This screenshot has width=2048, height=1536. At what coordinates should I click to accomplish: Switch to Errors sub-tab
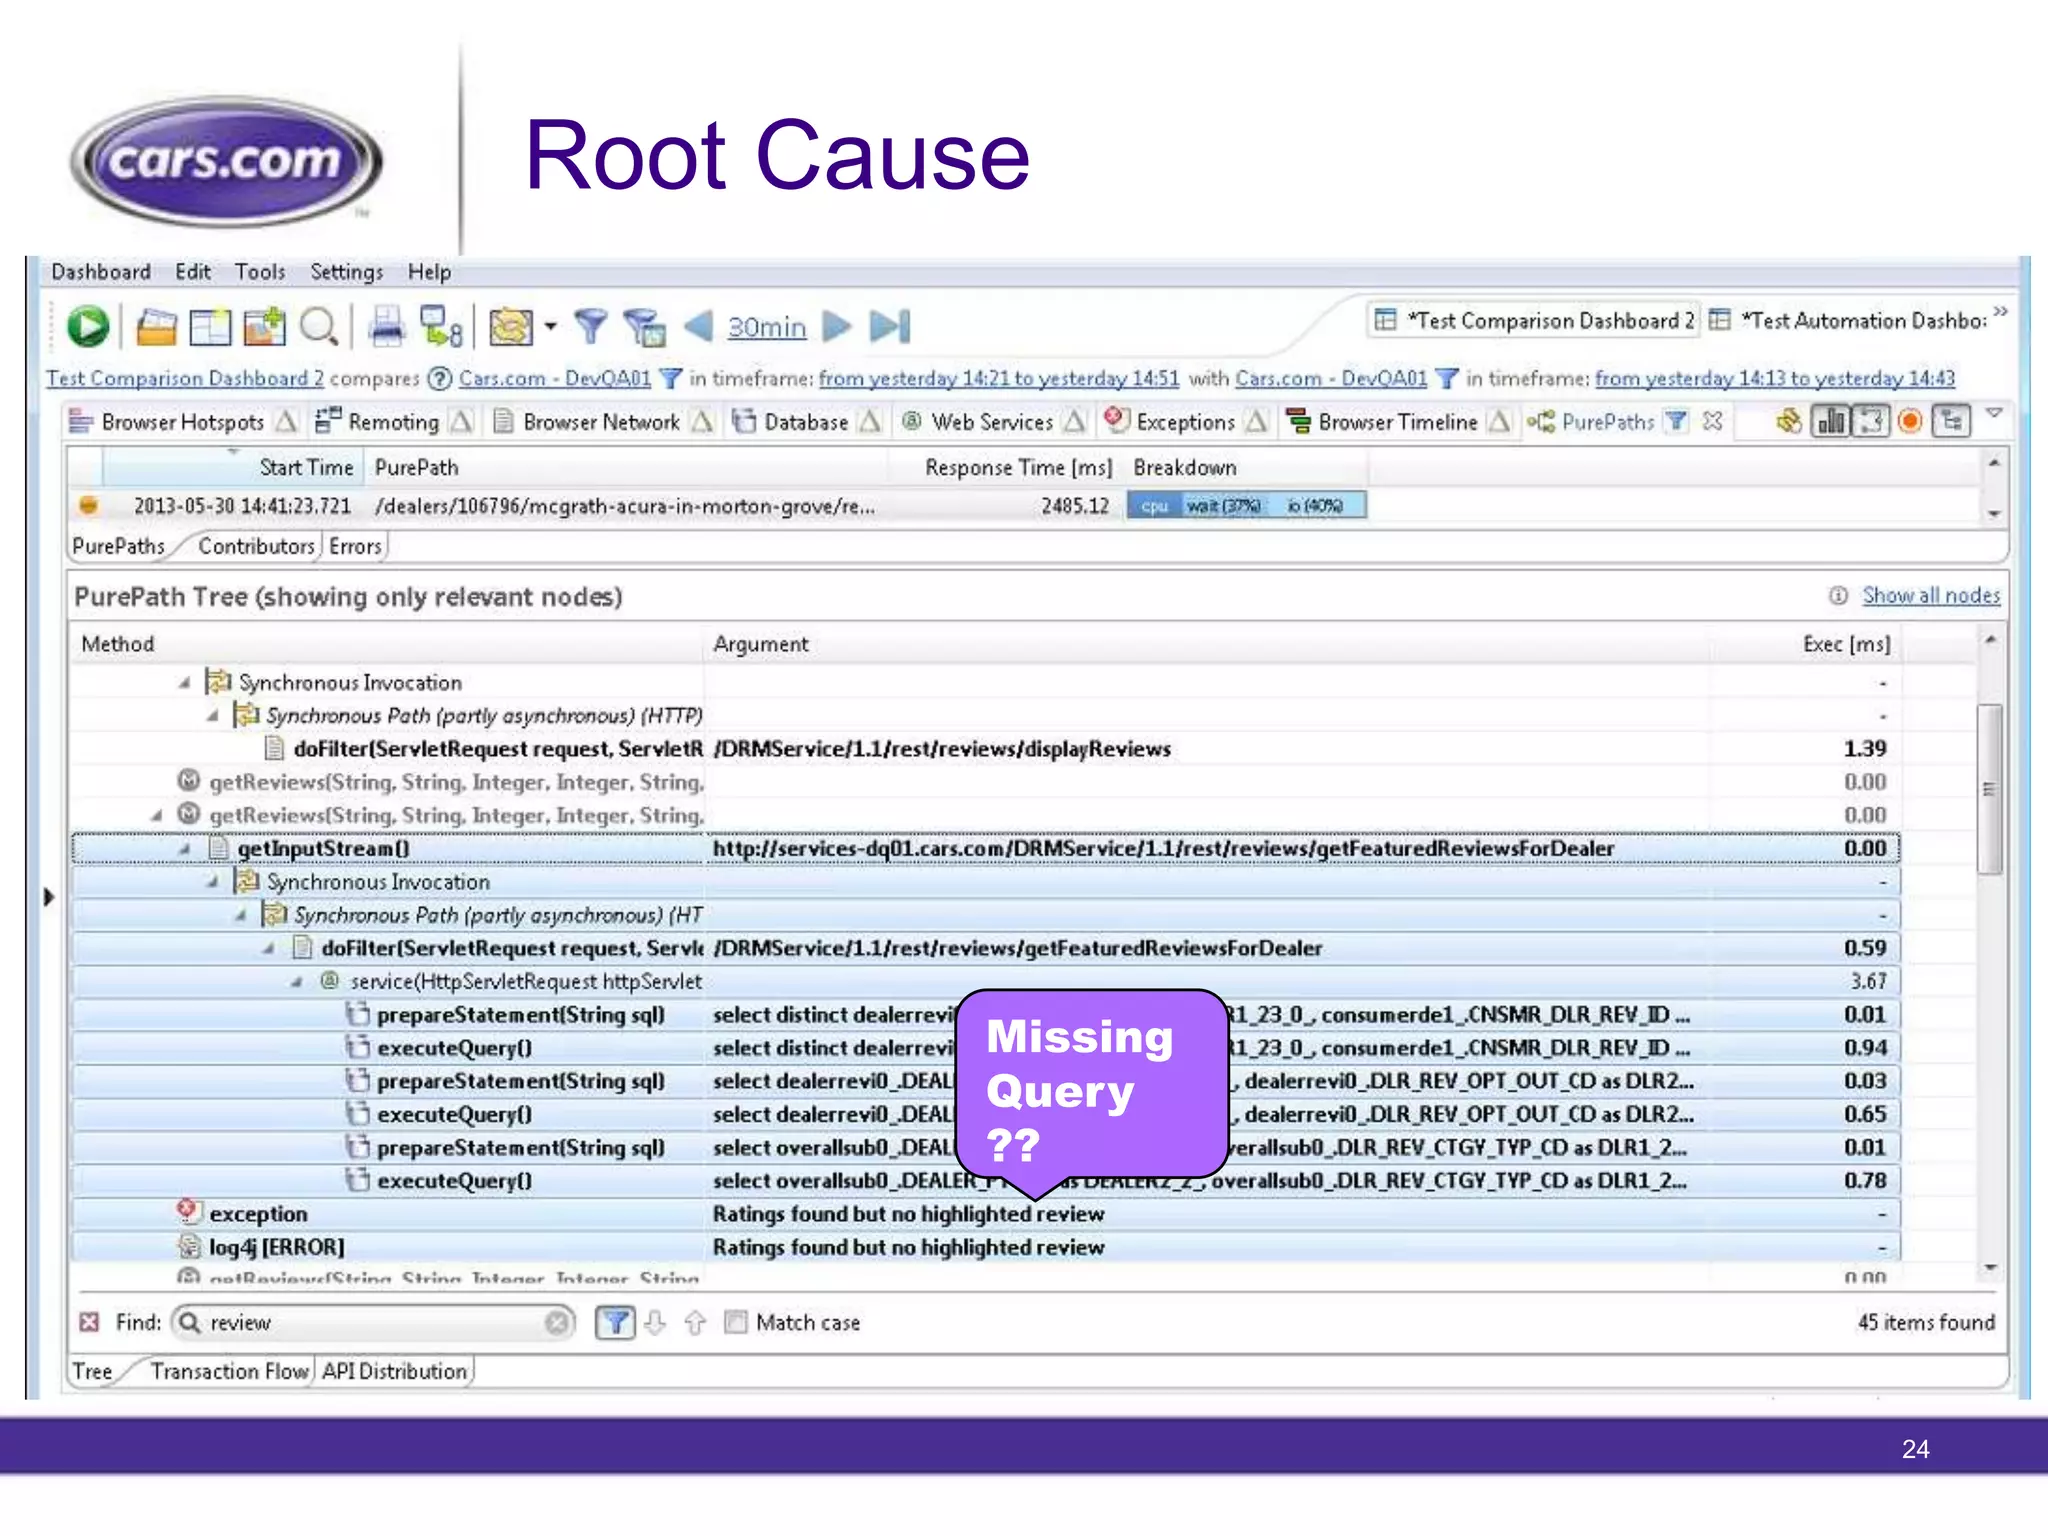[x=355, y=546]
